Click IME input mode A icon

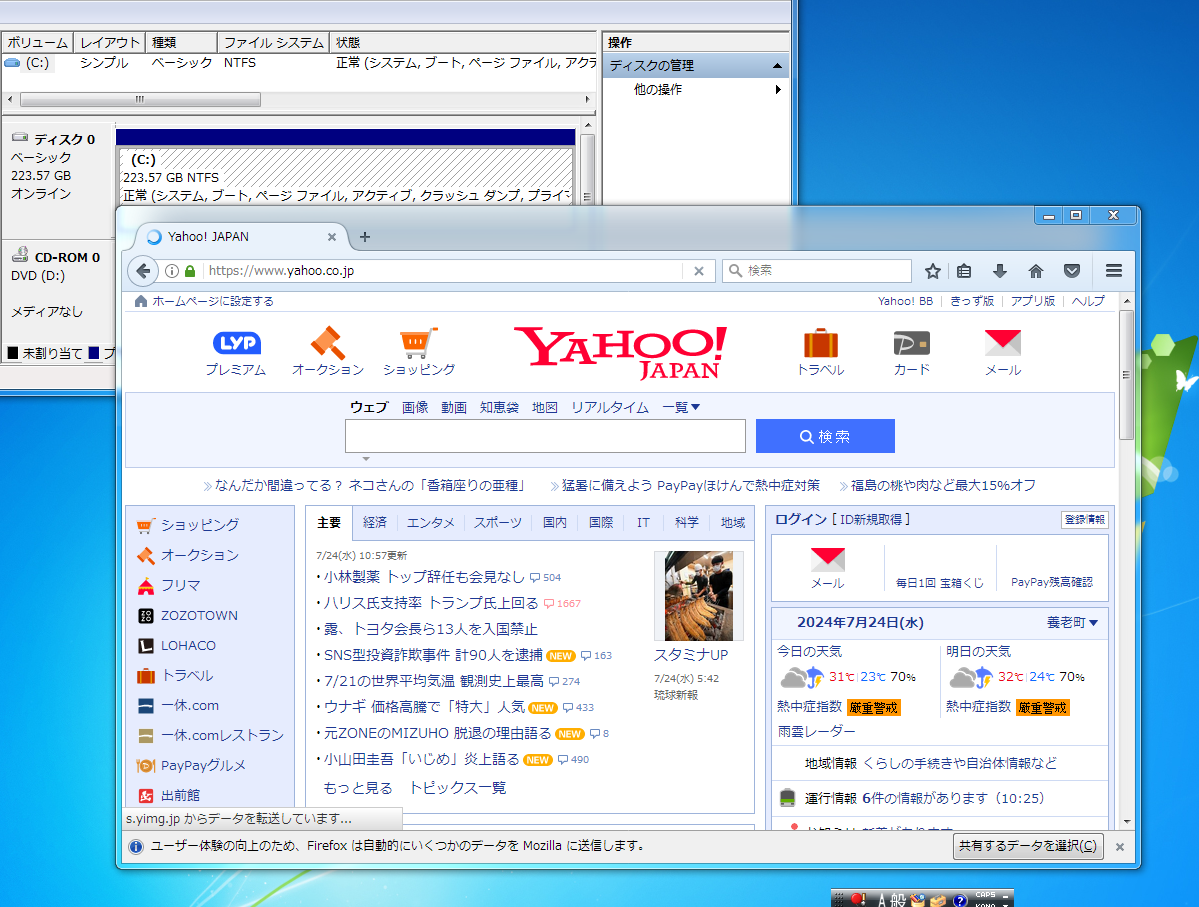tap(882, 901)
